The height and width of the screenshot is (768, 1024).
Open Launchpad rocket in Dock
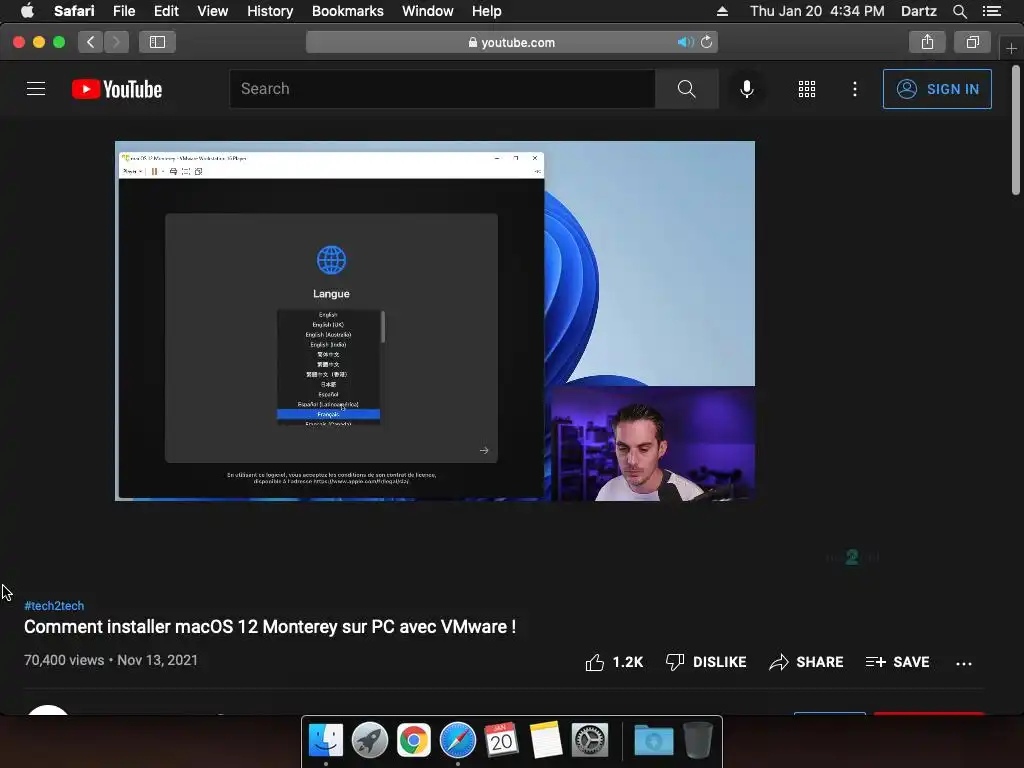click(370, 741)
